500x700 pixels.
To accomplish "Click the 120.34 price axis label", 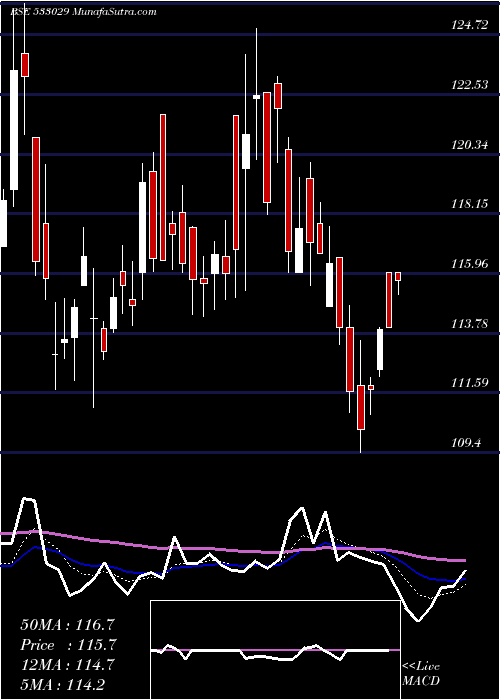I will 470,145.
